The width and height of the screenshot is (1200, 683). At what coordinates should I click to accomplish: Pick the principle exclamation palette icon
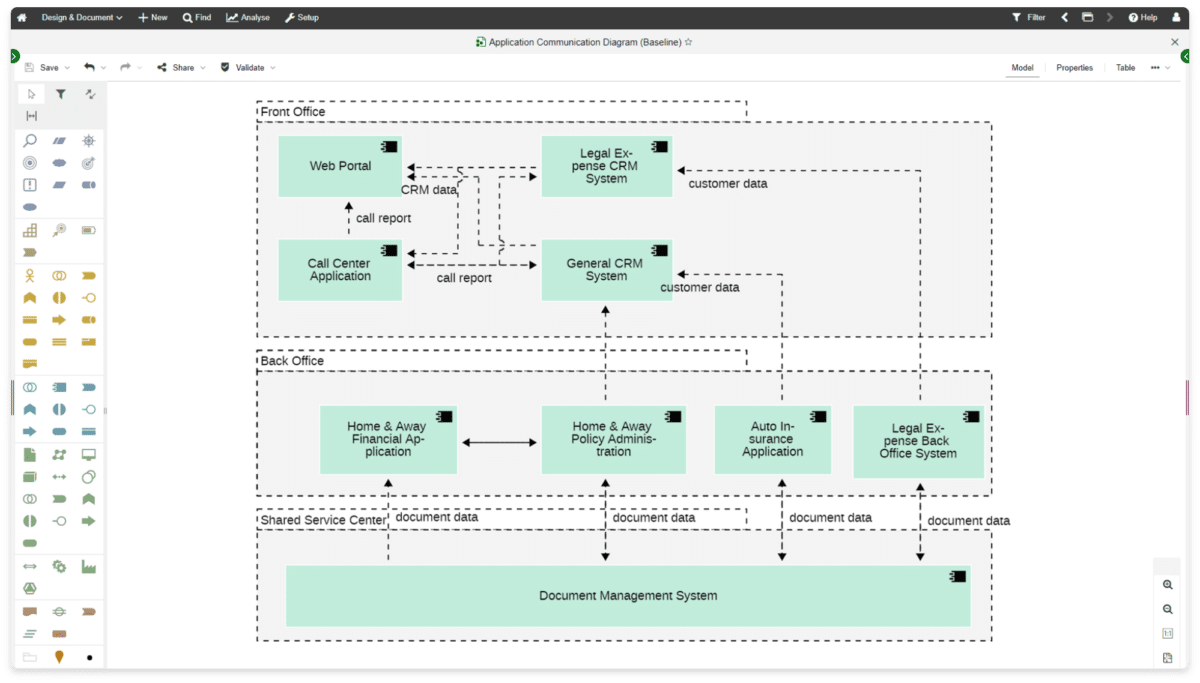click(30, 185)
